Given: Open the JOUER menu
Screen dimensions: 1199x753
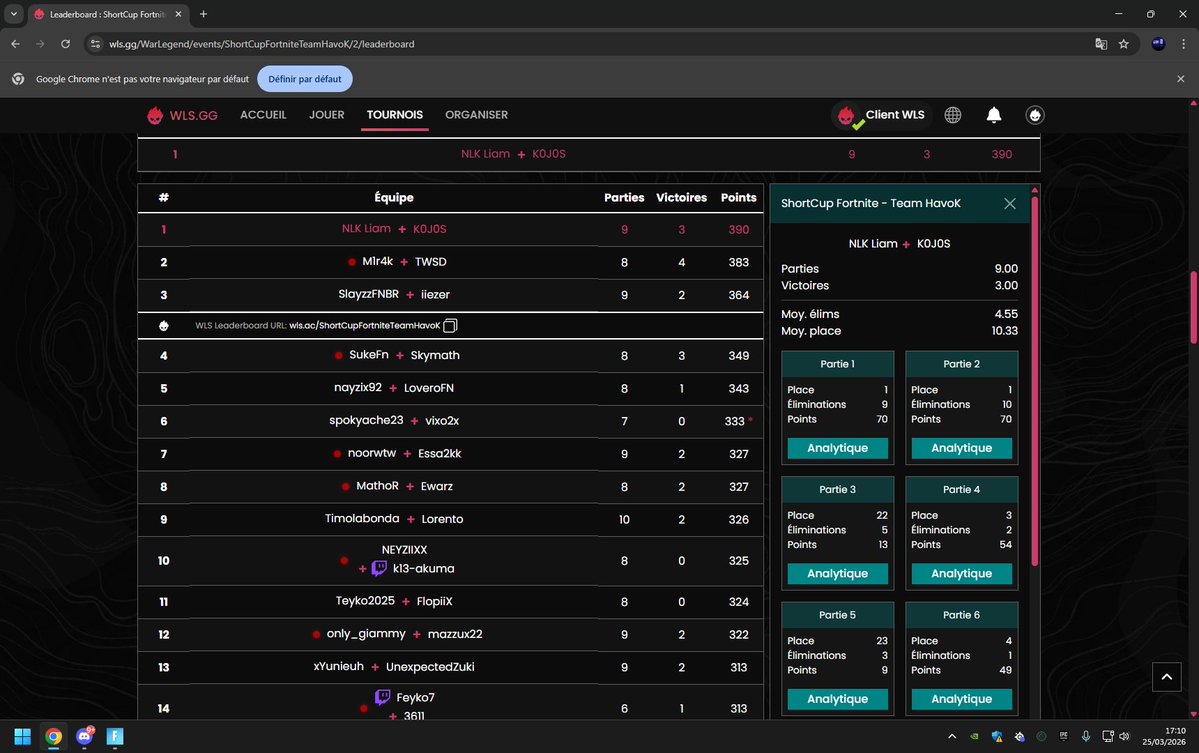Looking at the screenshot, I should pyautogui.click(x=327, y=115).
